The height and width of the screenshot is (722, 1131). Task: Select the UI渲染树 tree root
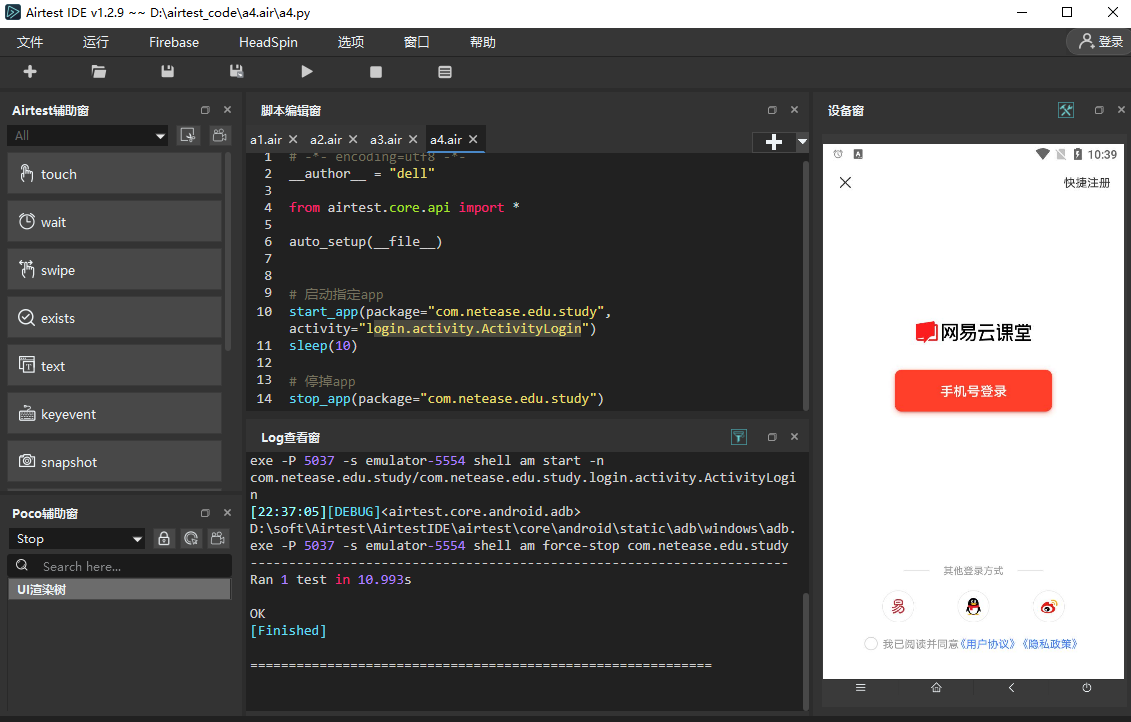(x=119, y=589)
